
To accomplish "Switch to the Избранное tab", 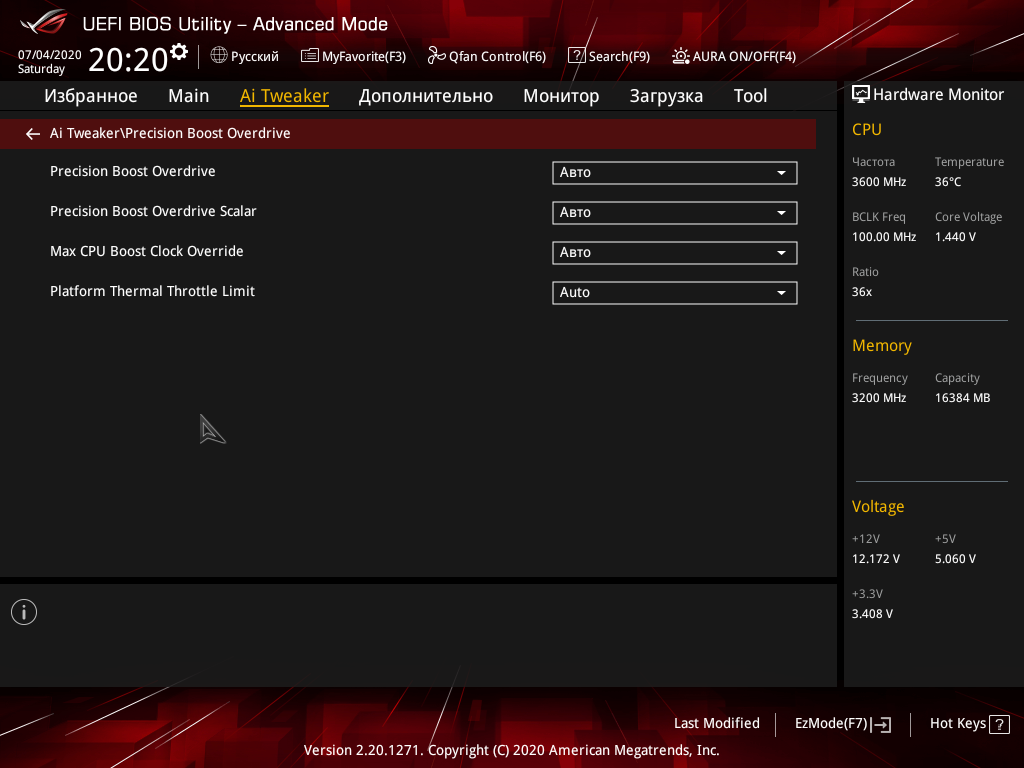I will click(x=91, y=96).
